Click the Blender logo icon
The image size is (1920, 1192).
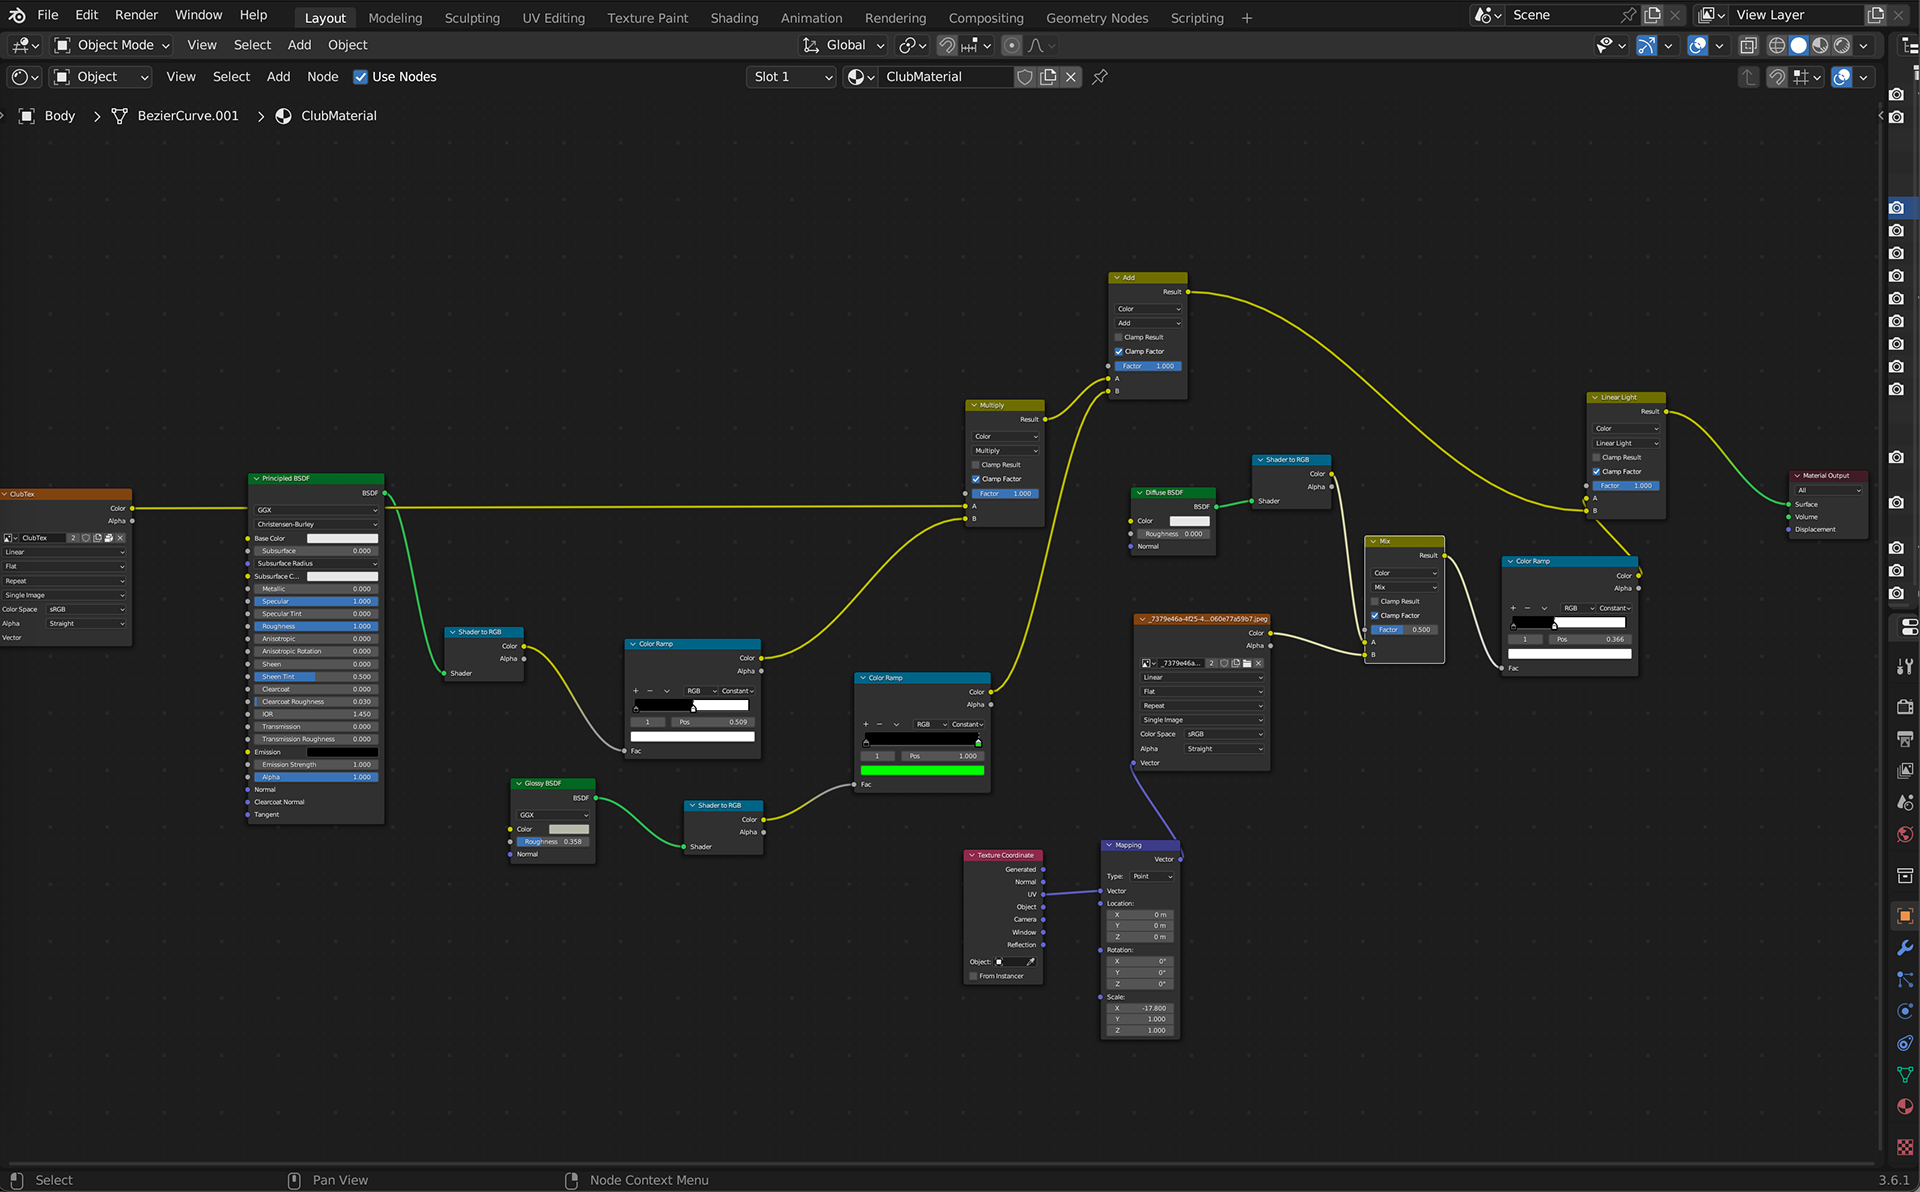pos(17,15)
